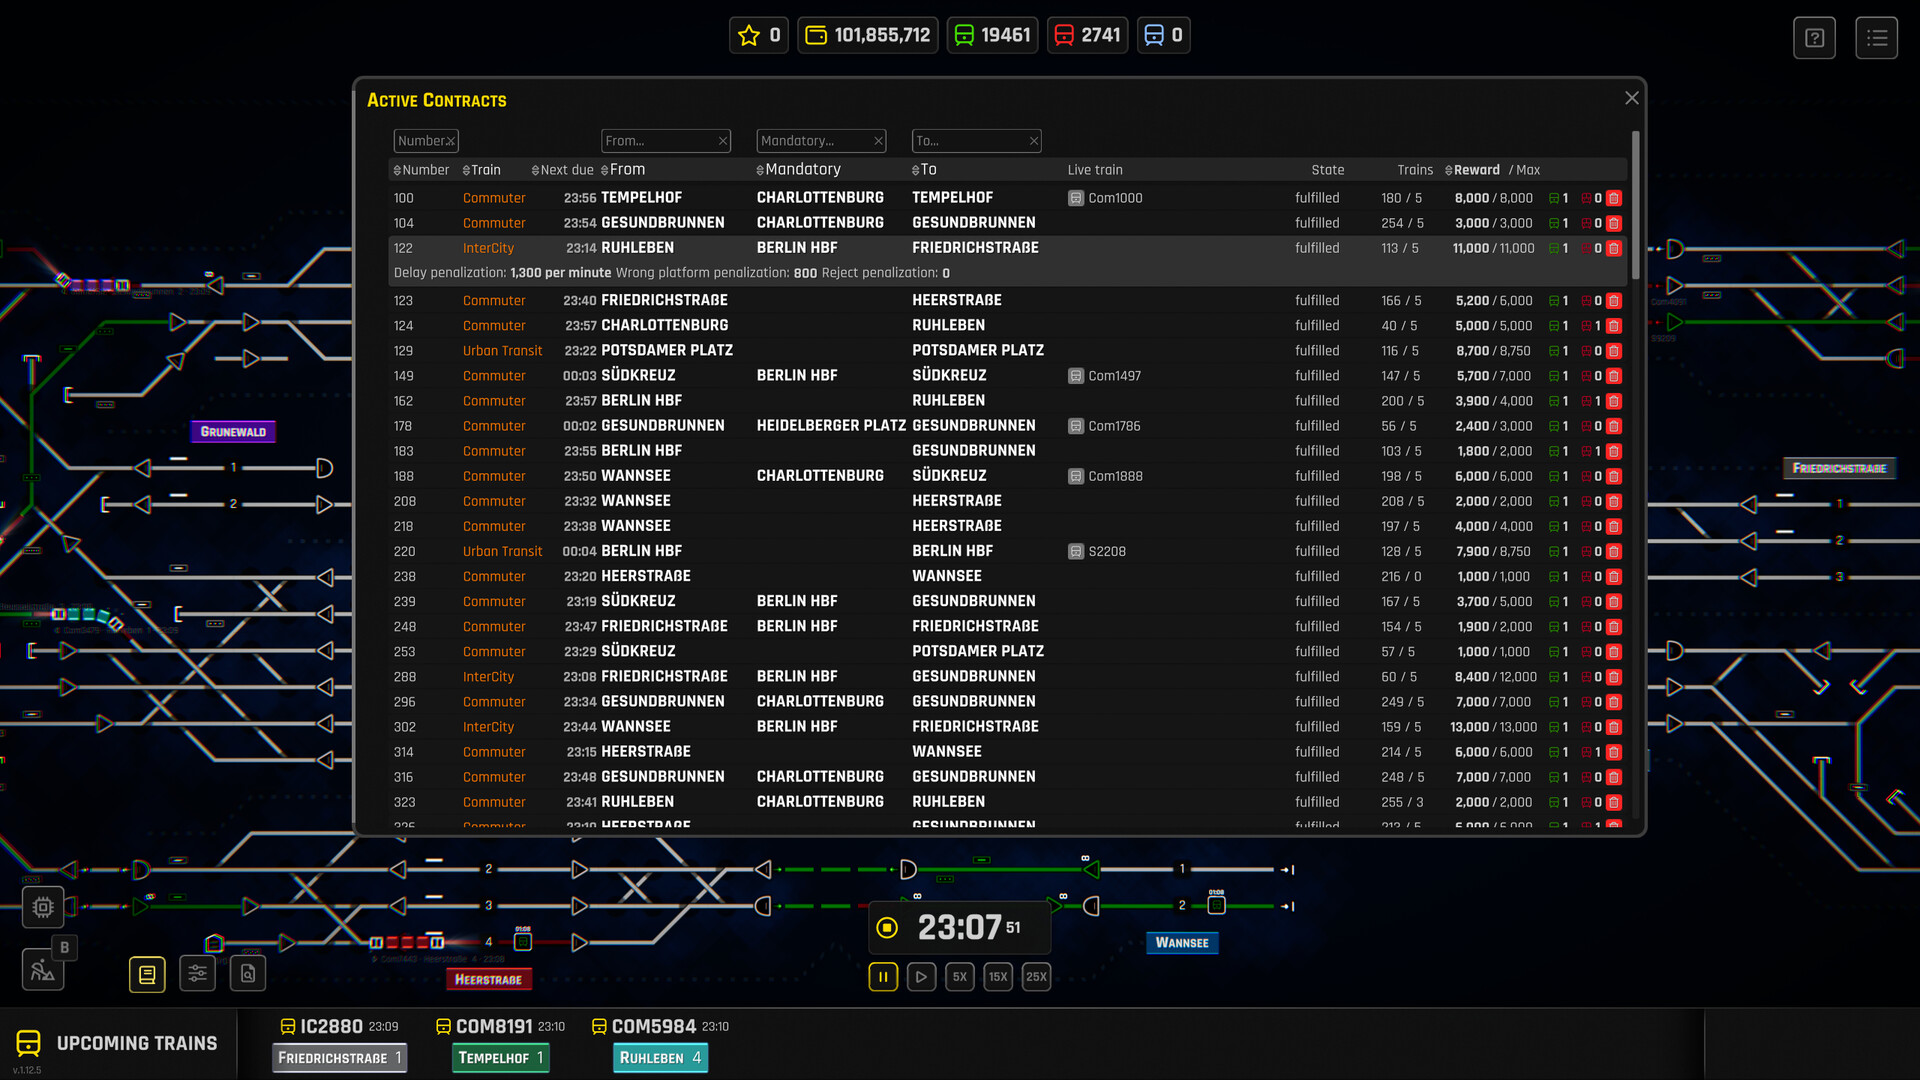Open the yellow contracts book icon
This screenshot has height=1080, width=1920.
pos(147,973)
